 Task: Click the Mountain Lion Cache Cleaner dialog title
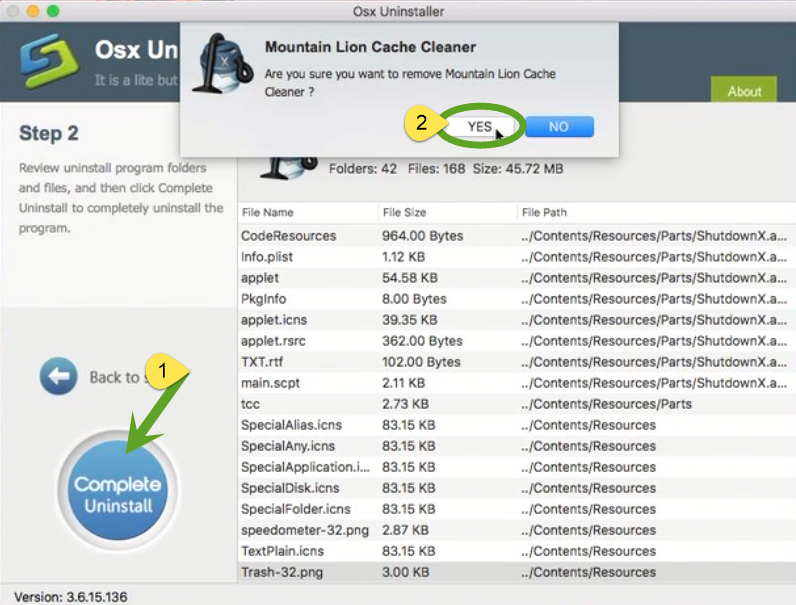[370, 47]
